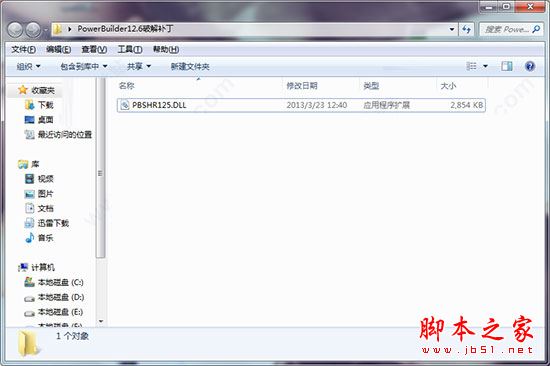Click the Computer icon in sidebar
This screenshot has height=366, width=550.
[x=23, y=267]
